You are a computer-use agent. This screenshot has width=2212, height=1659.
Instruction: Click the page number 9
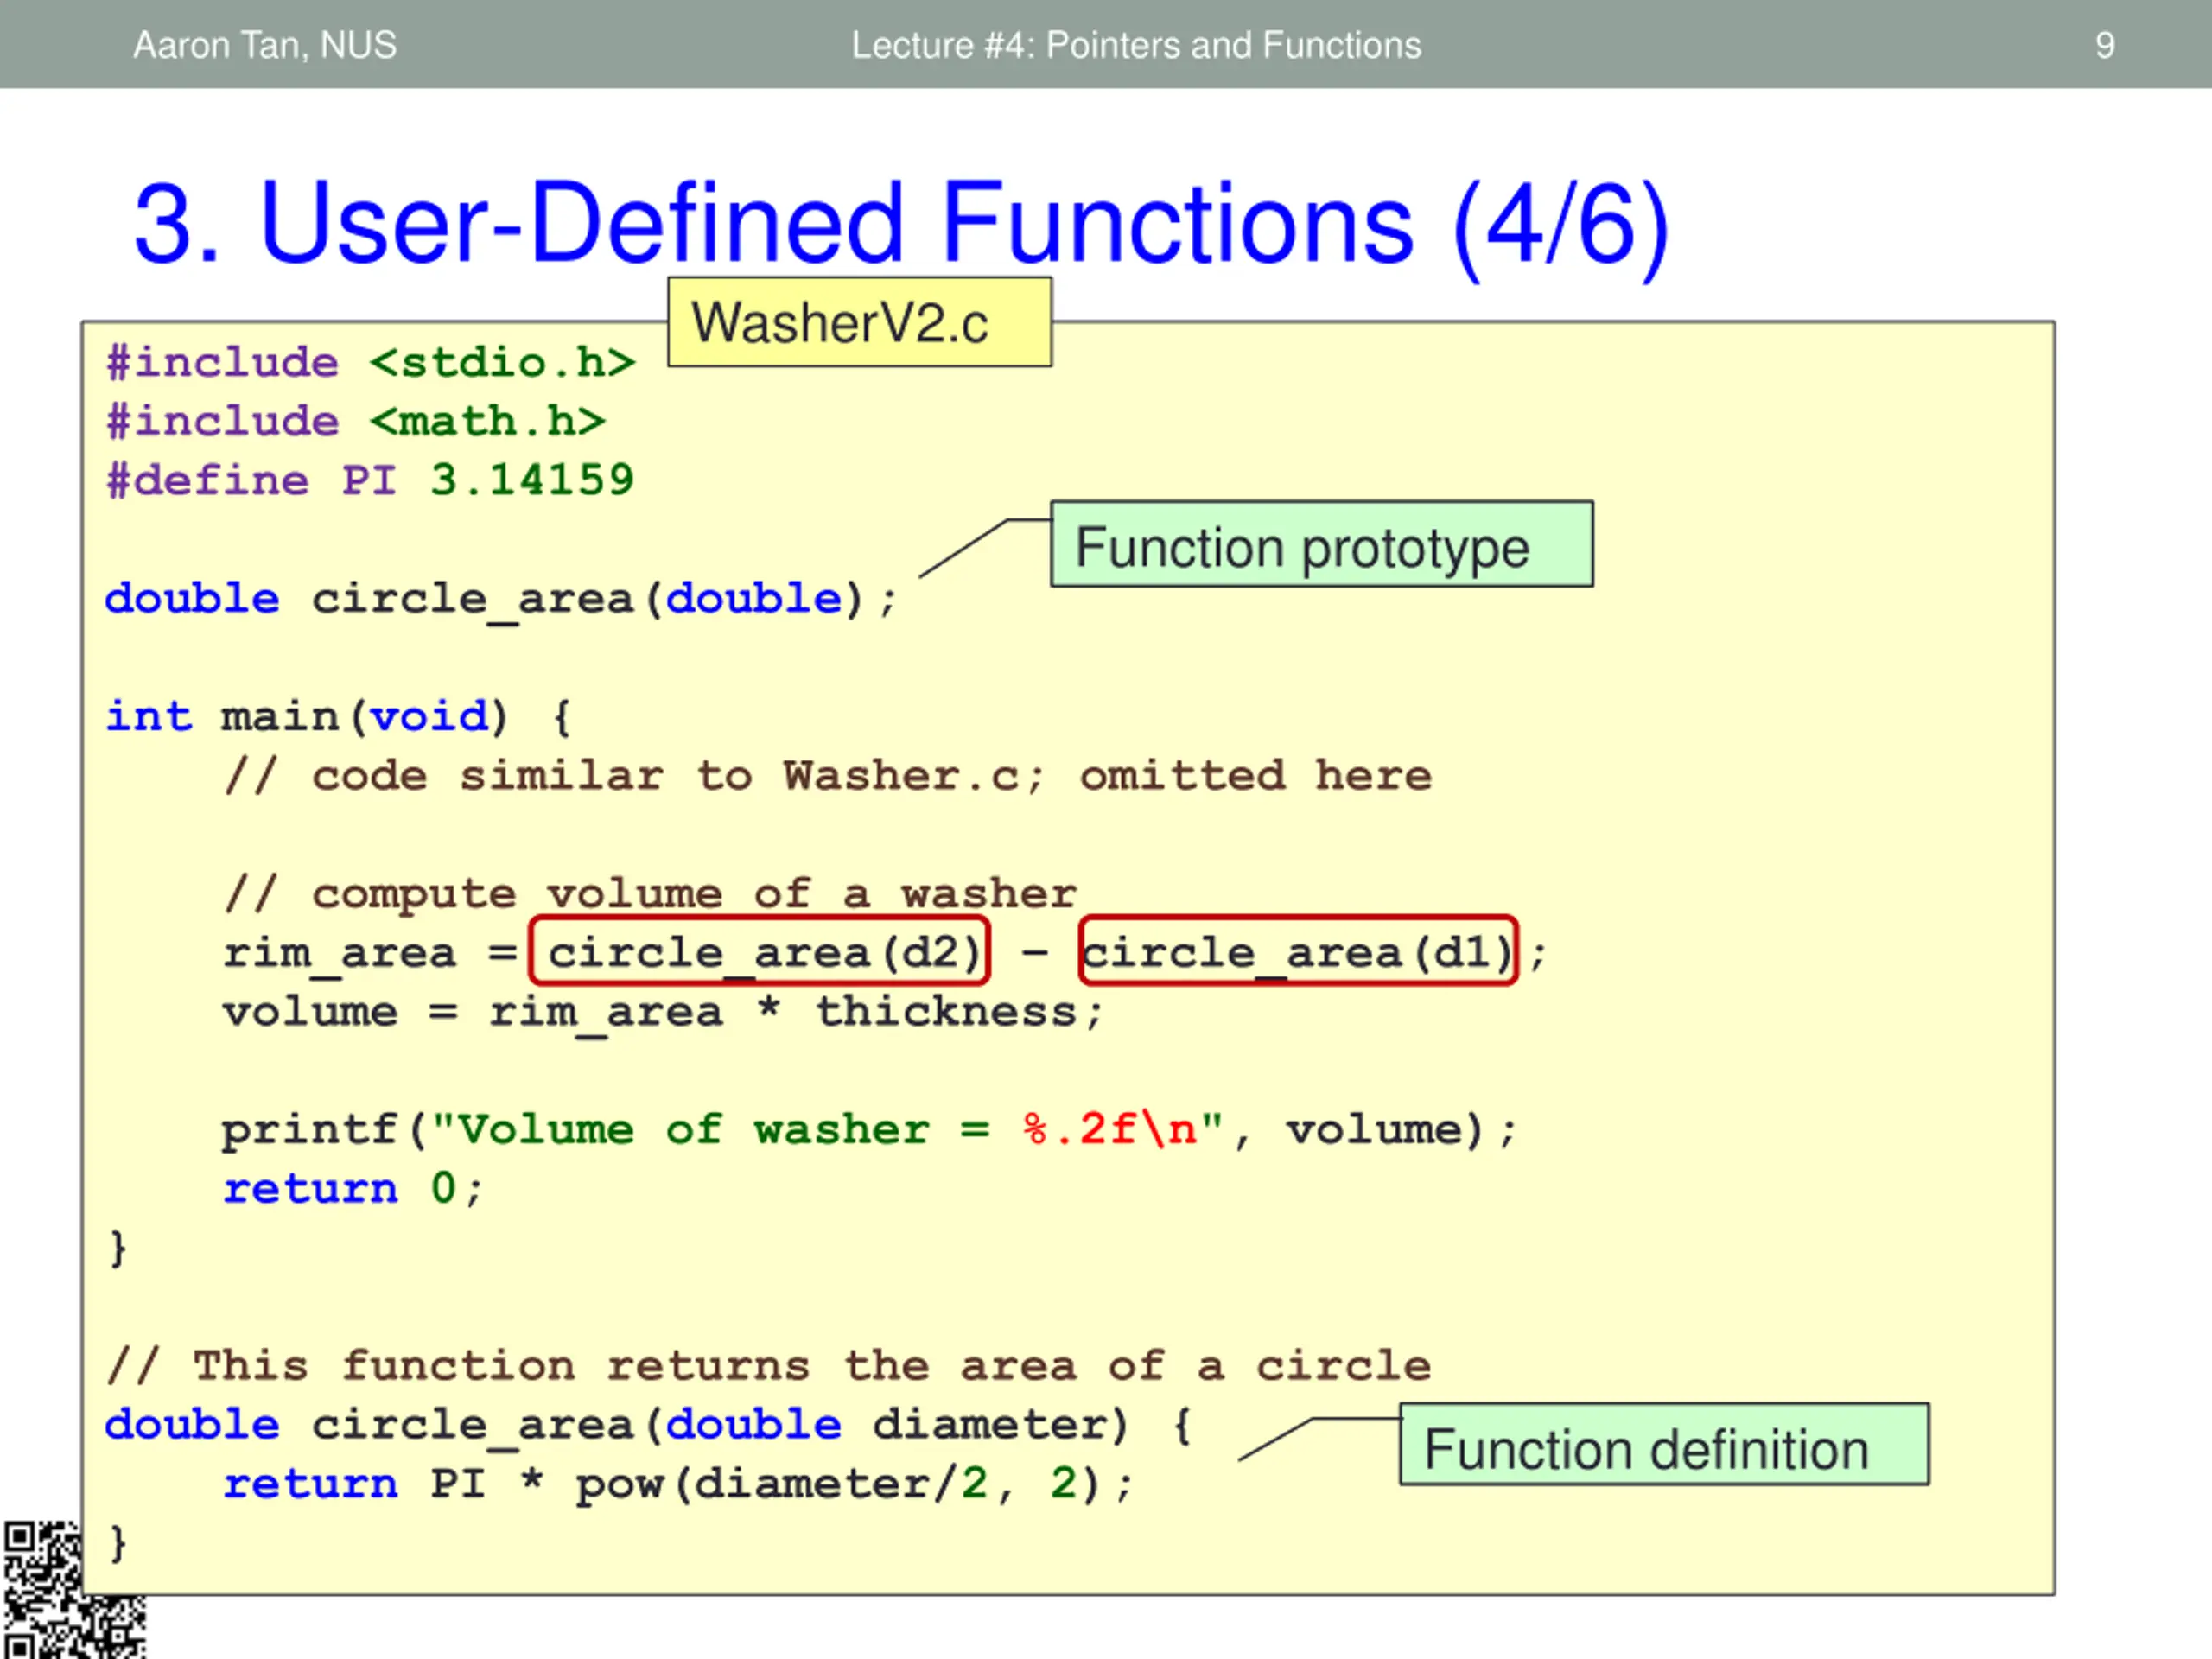point(2104,46)
